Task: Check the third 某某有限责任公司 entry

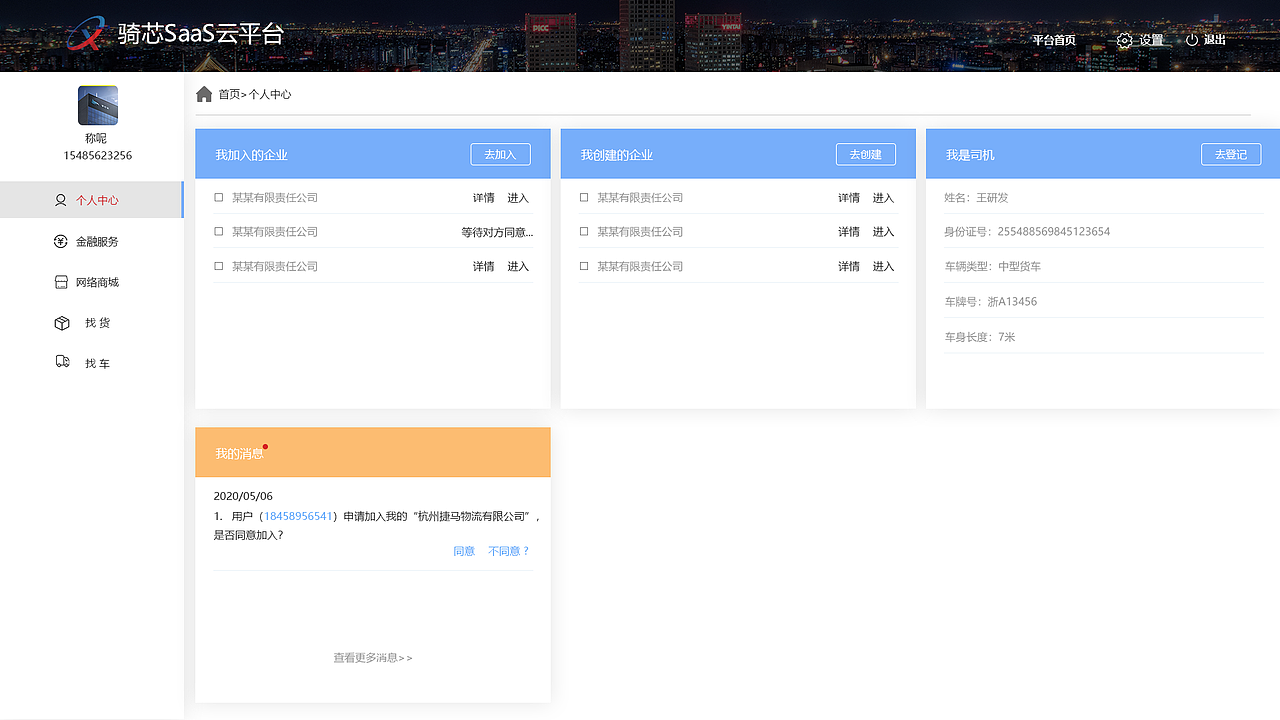Action: pyautogui.click(x=218, y=265)
